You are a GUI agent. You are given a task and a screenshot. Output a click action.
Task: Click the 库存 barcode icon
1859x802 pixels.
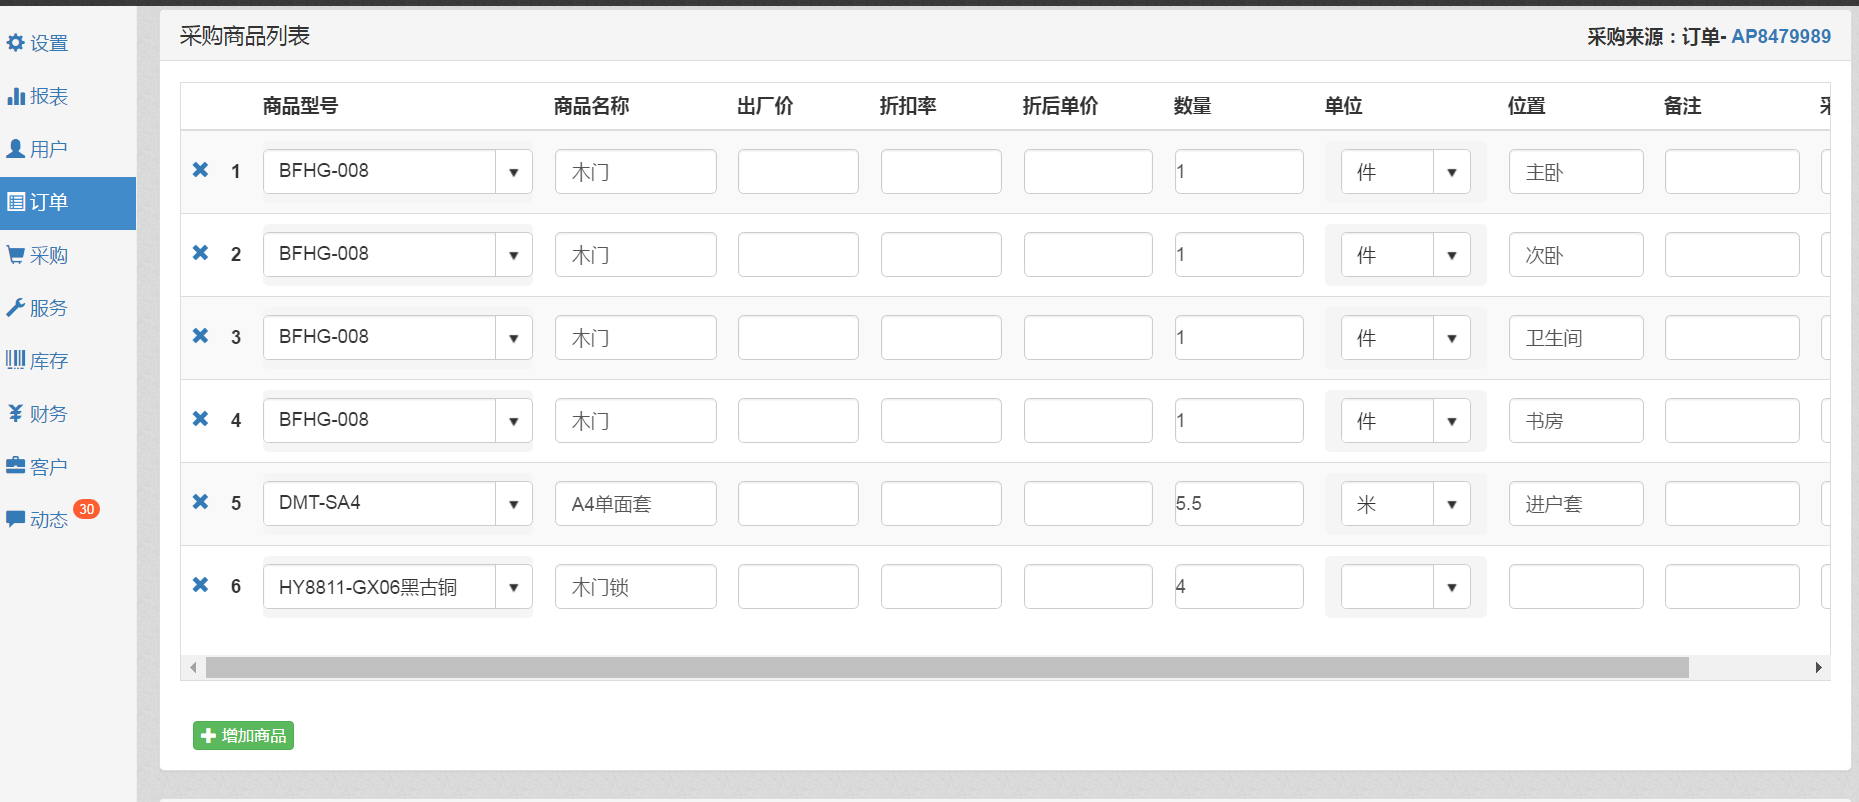[16, 360]
